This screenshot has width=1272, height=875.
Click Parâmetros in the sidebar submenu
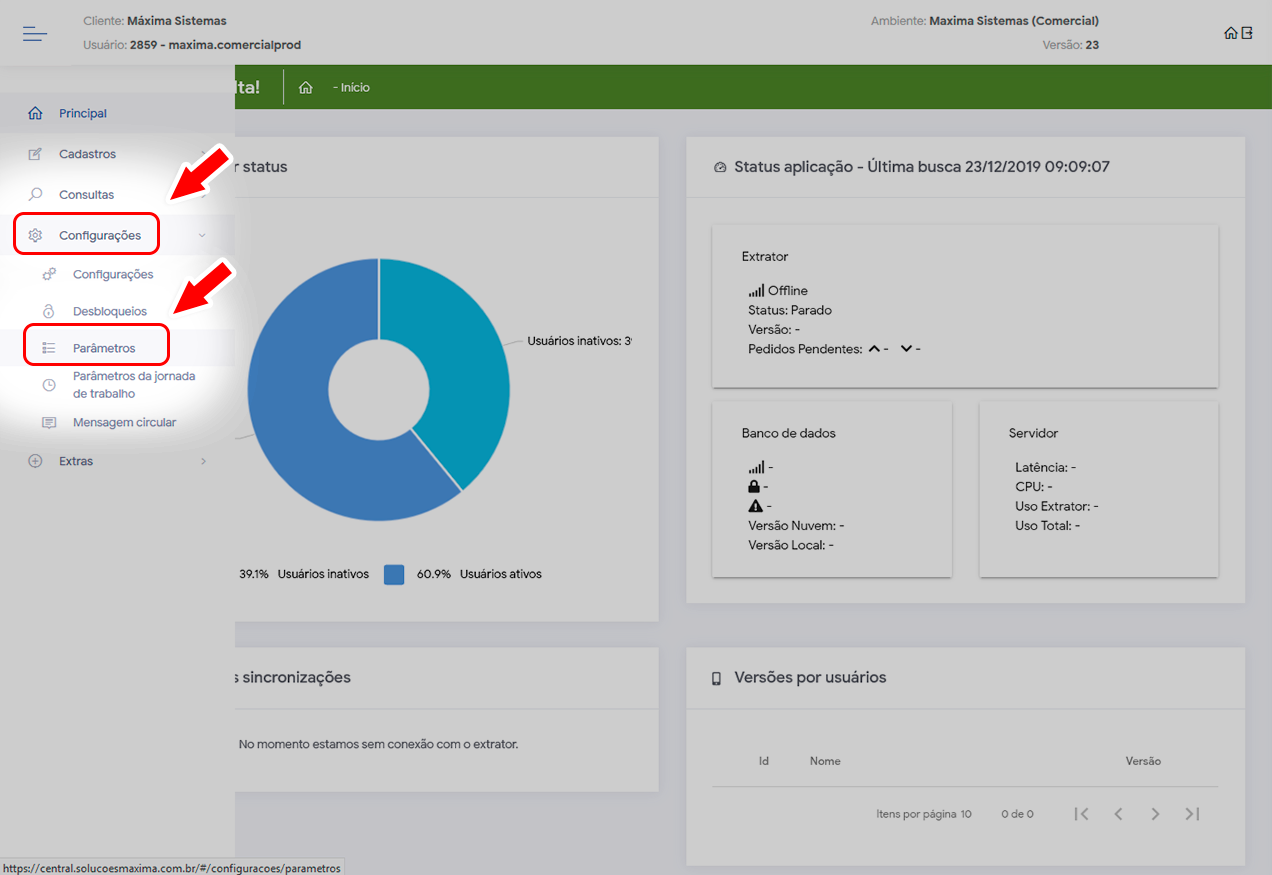click(x=103, y=348)
